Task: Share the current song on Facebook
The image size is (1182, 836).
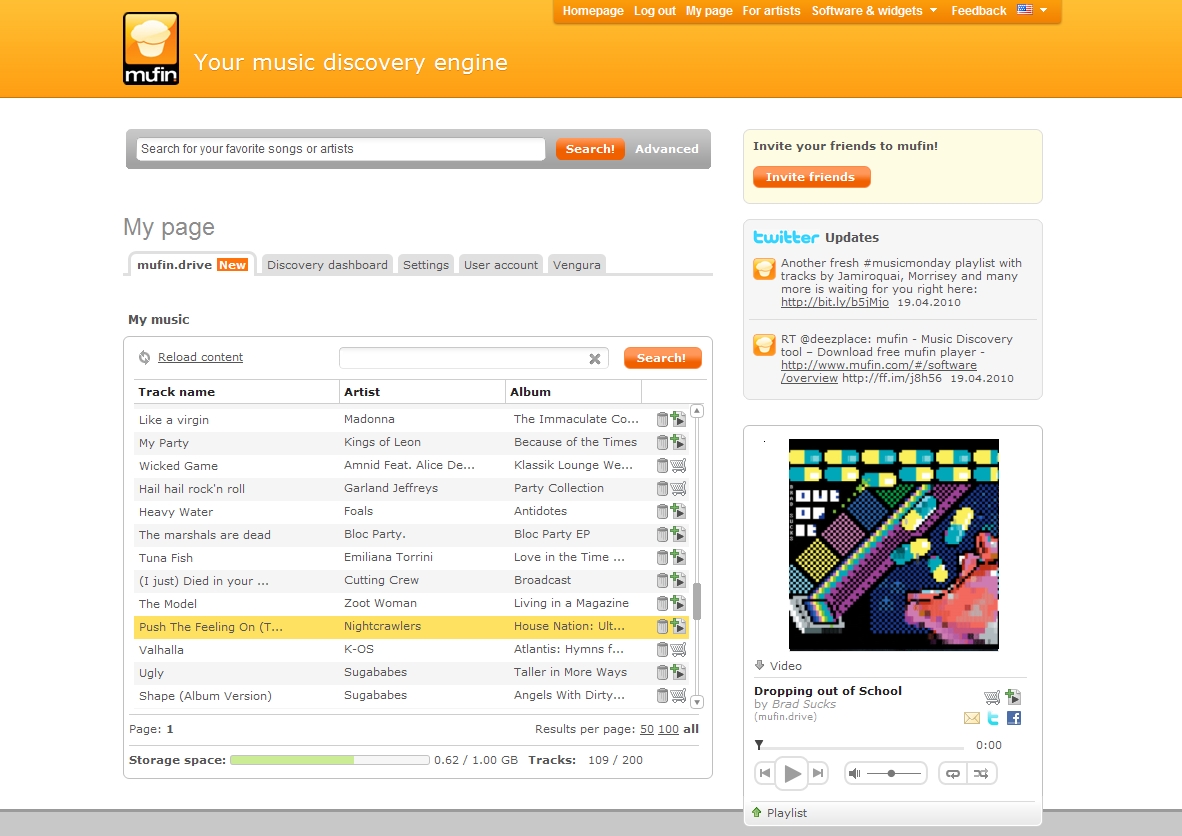Action: pyautogui.click(x=1014, y=718)
